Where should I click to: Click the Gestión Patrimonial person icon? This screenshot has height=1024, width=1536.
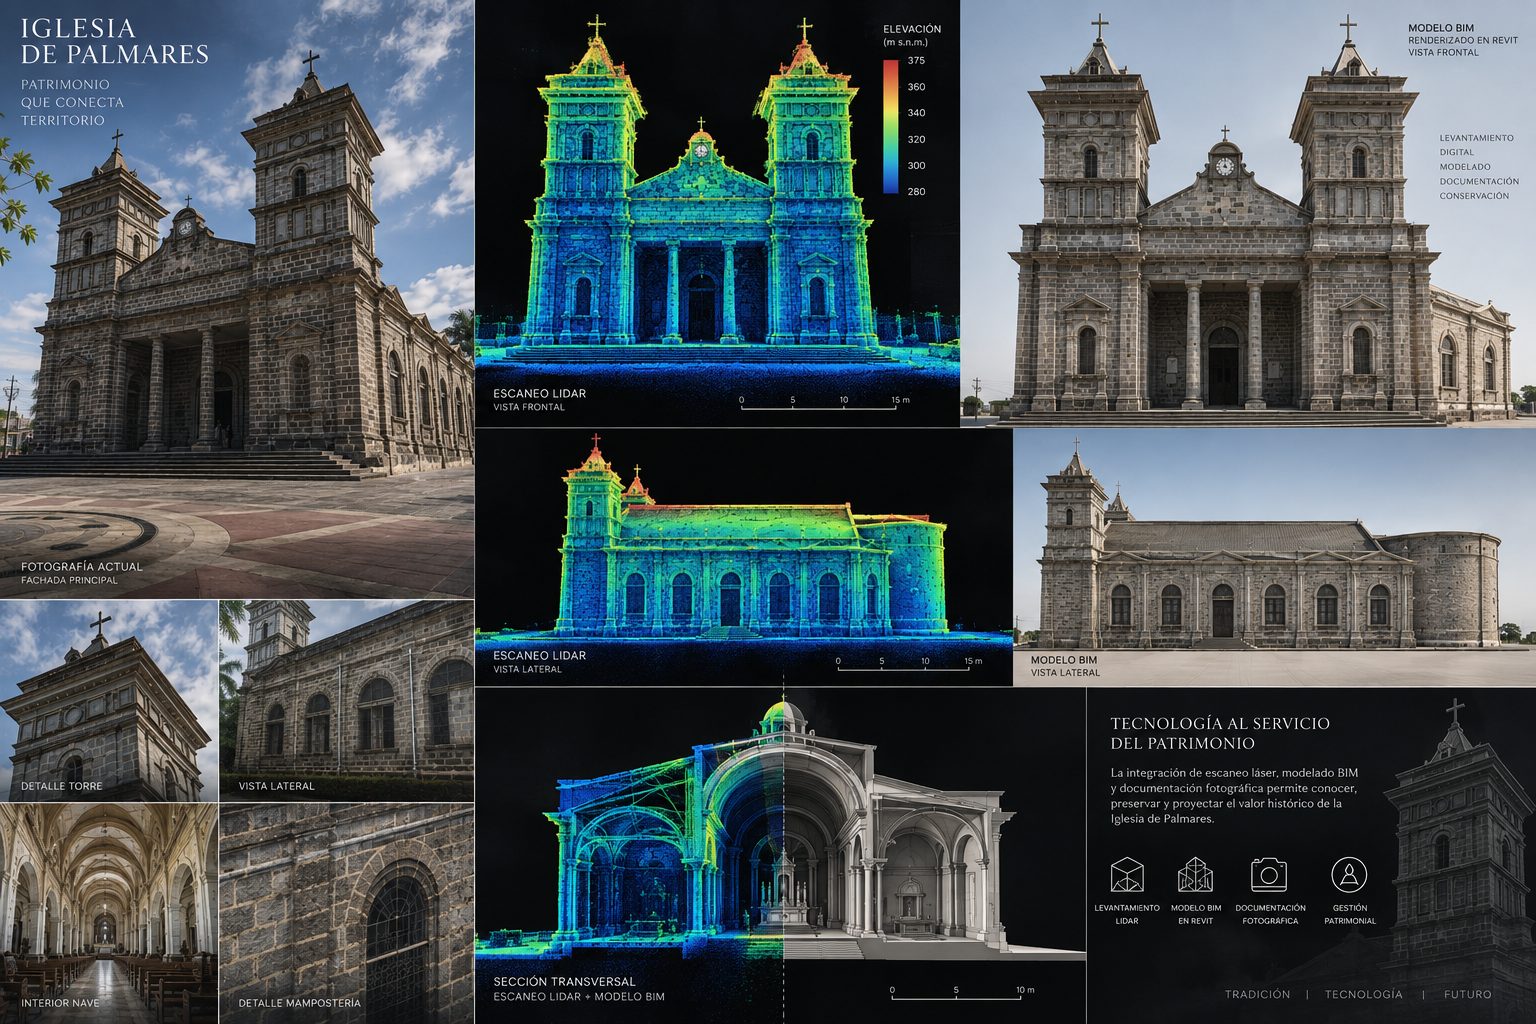(x=1349, y=874)
